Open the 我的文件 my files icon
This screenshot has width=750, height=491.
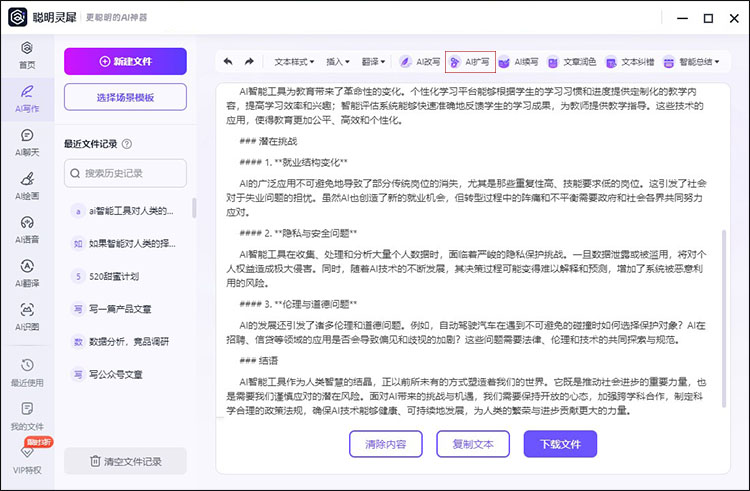[x=27, y=409]
